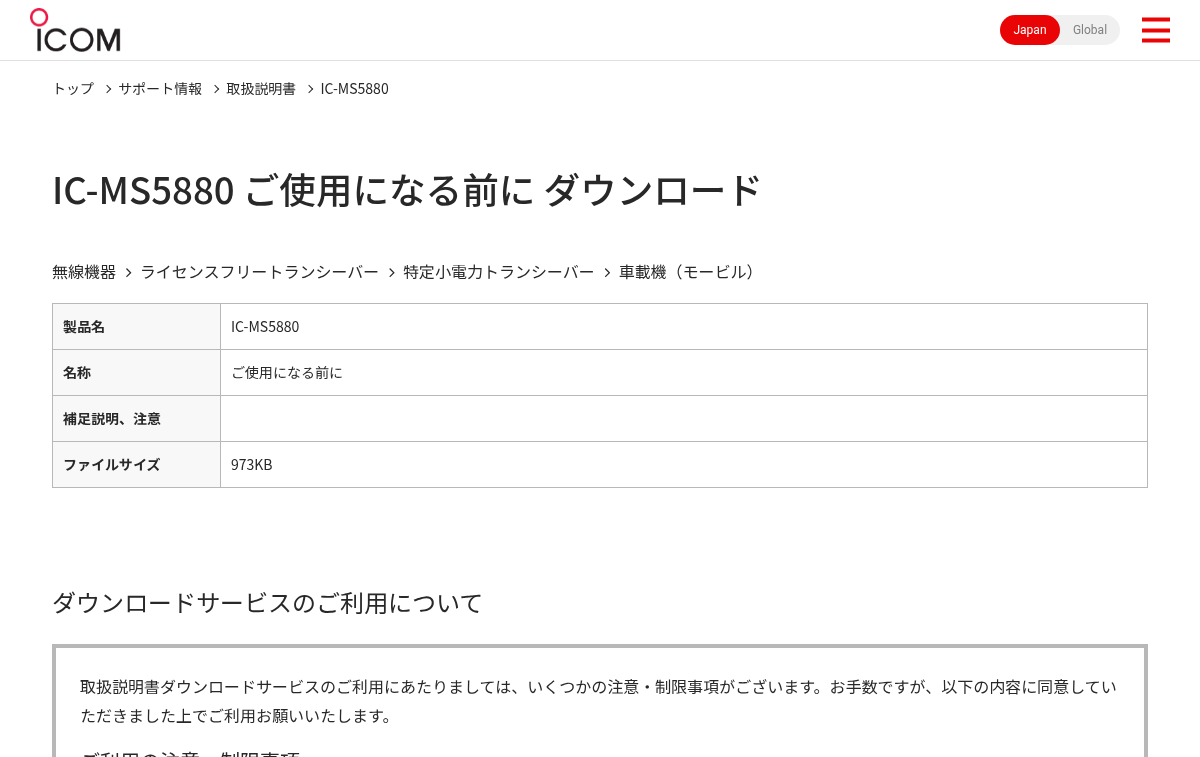Screen dimensions: 1200x757
Task: Select the 補足説明、注意 header cell
Action: click(136, 419)
